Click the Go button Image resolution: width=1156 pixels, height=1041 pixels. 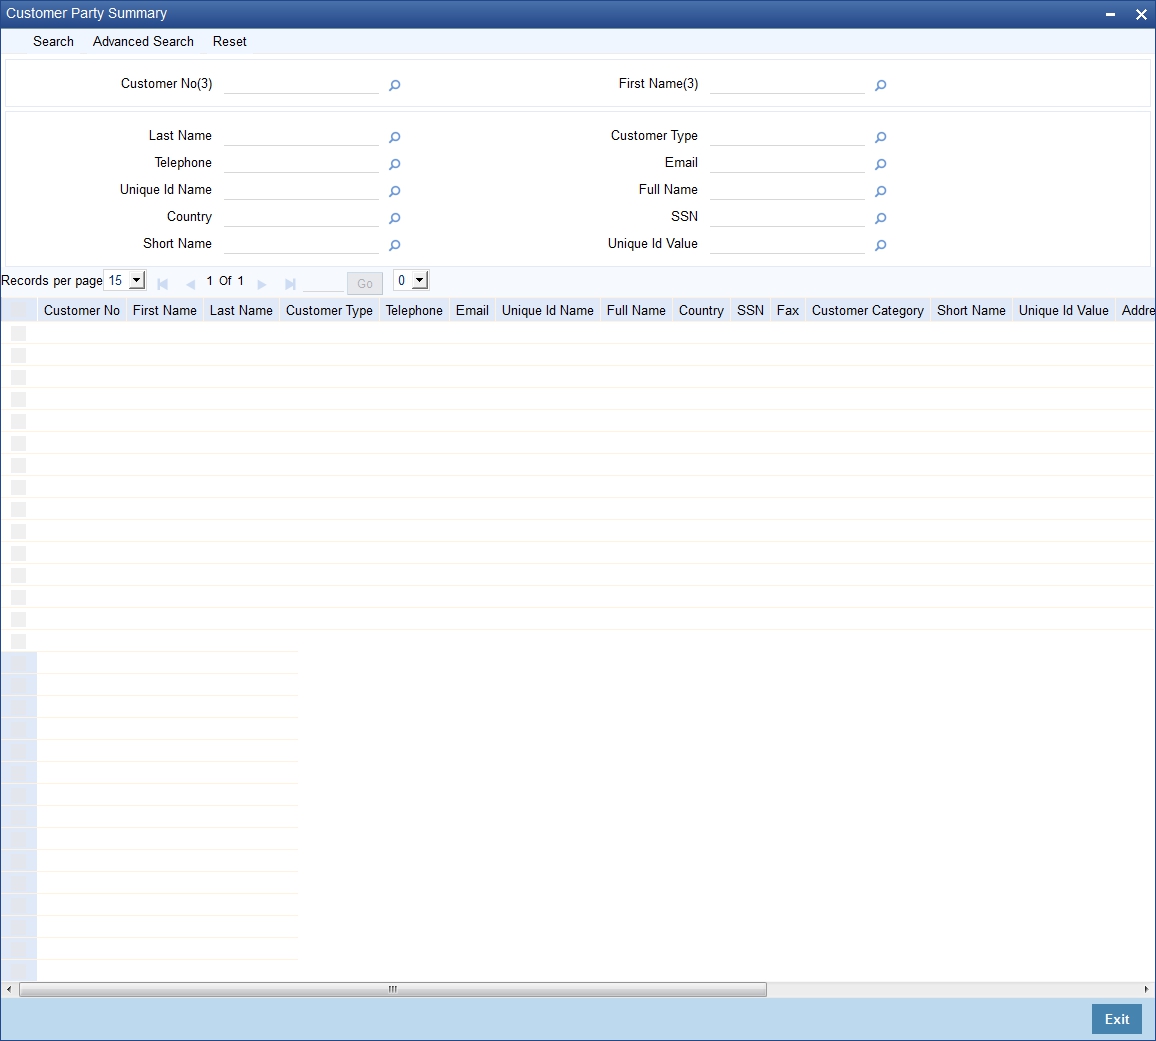364,283
